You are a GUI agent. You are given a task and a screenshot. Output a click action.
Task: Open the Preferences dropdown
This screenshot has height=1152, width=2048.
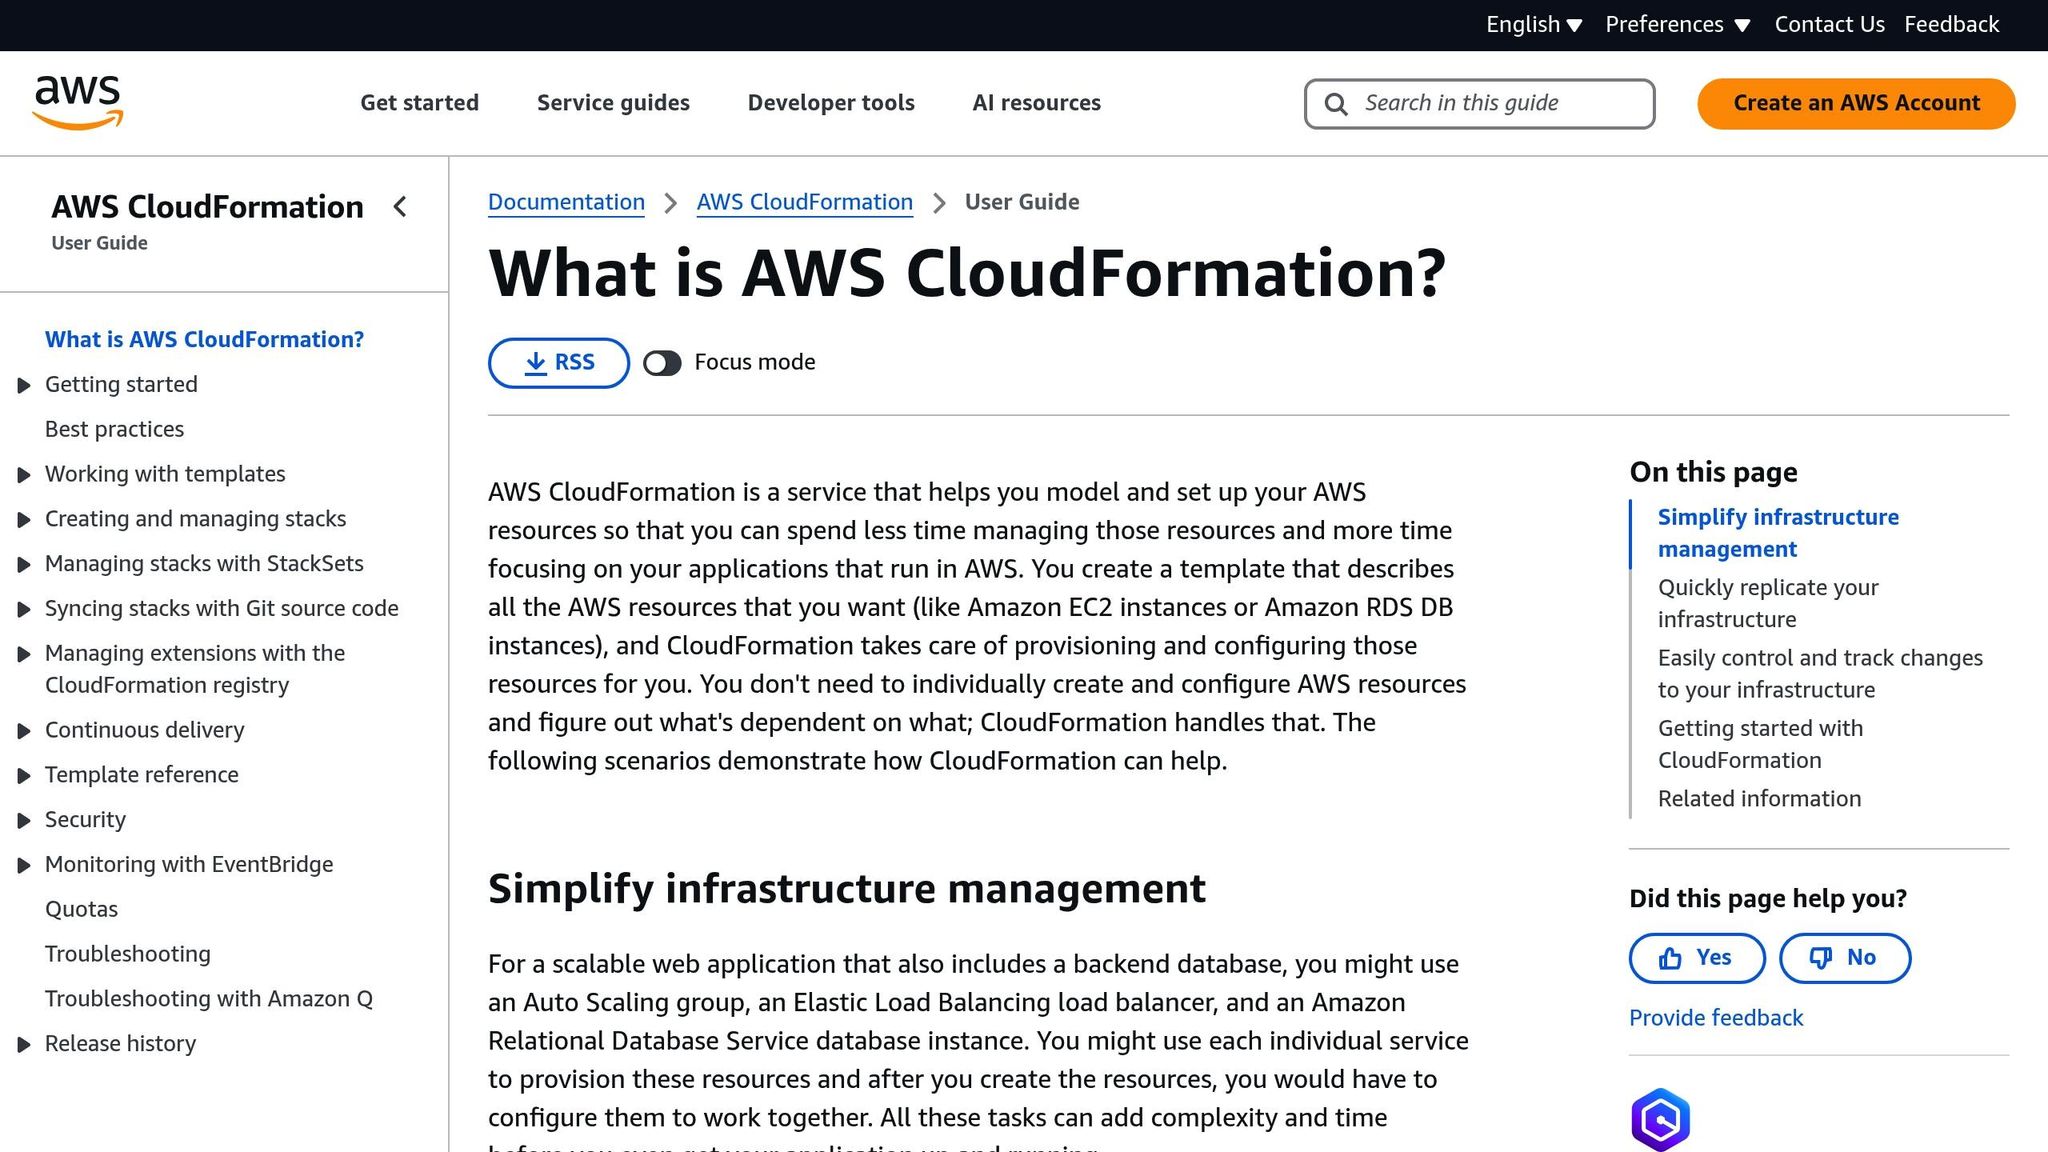point(1677,25)
